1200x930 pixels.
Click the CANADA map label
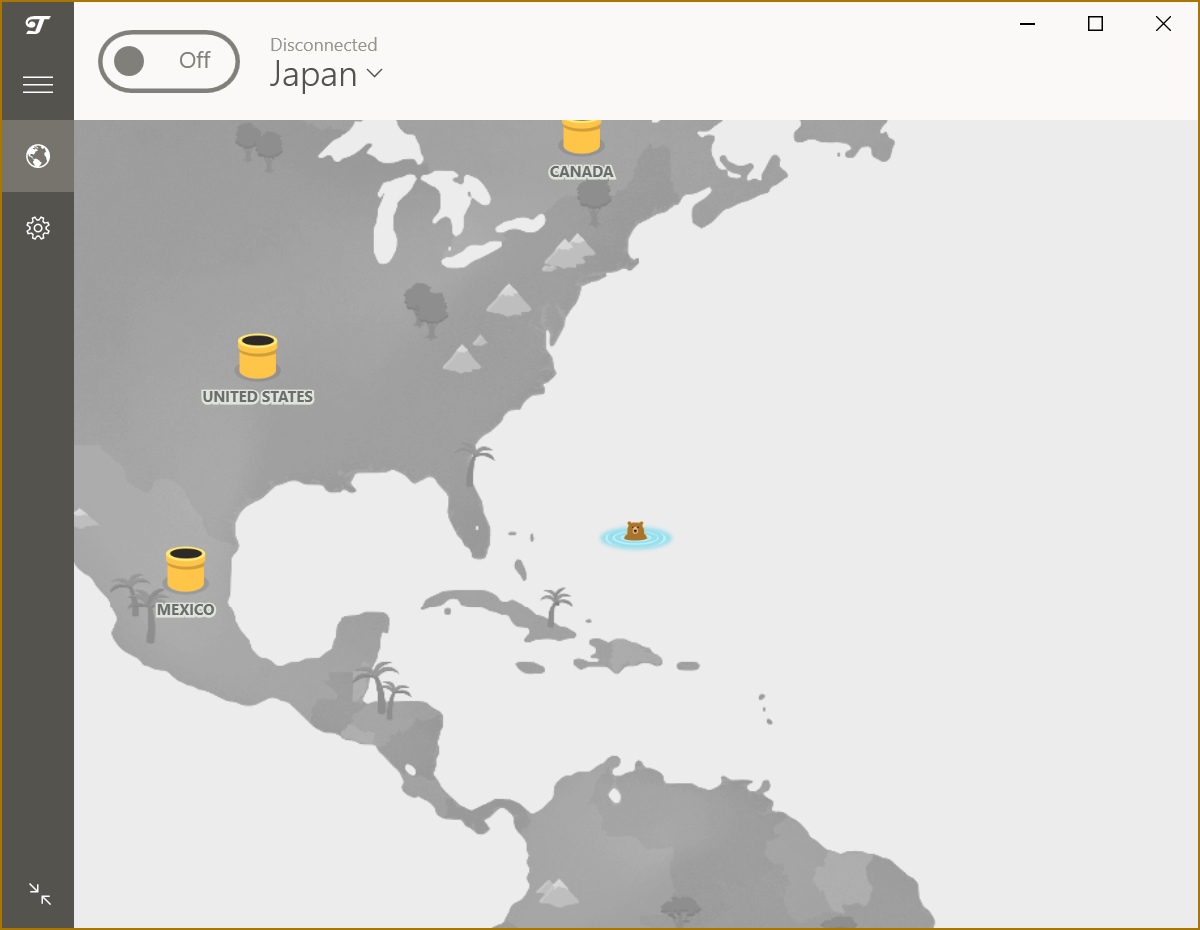[582, 172]
